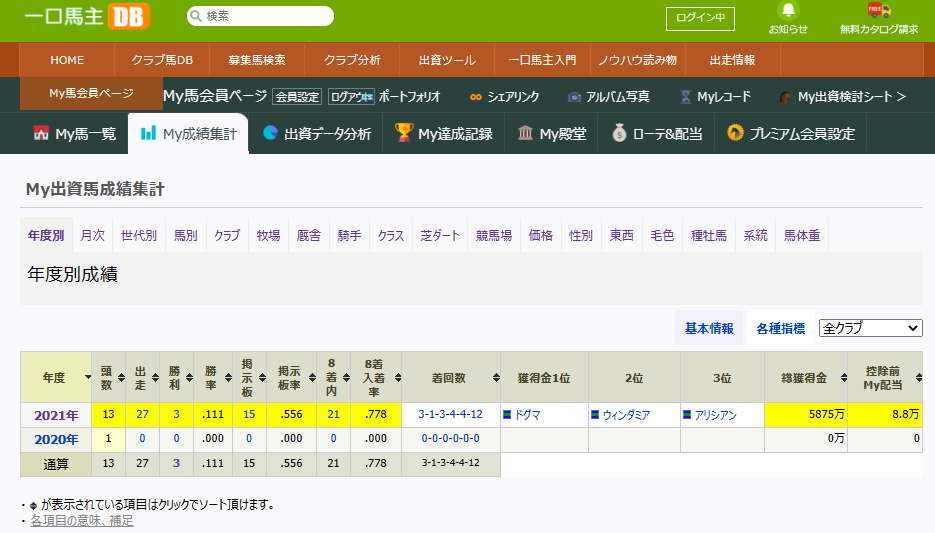Image resolution: width=935 pixels, height=533 pixels.
Task: Open HOME menu item
Action: [x=67, y=60]
